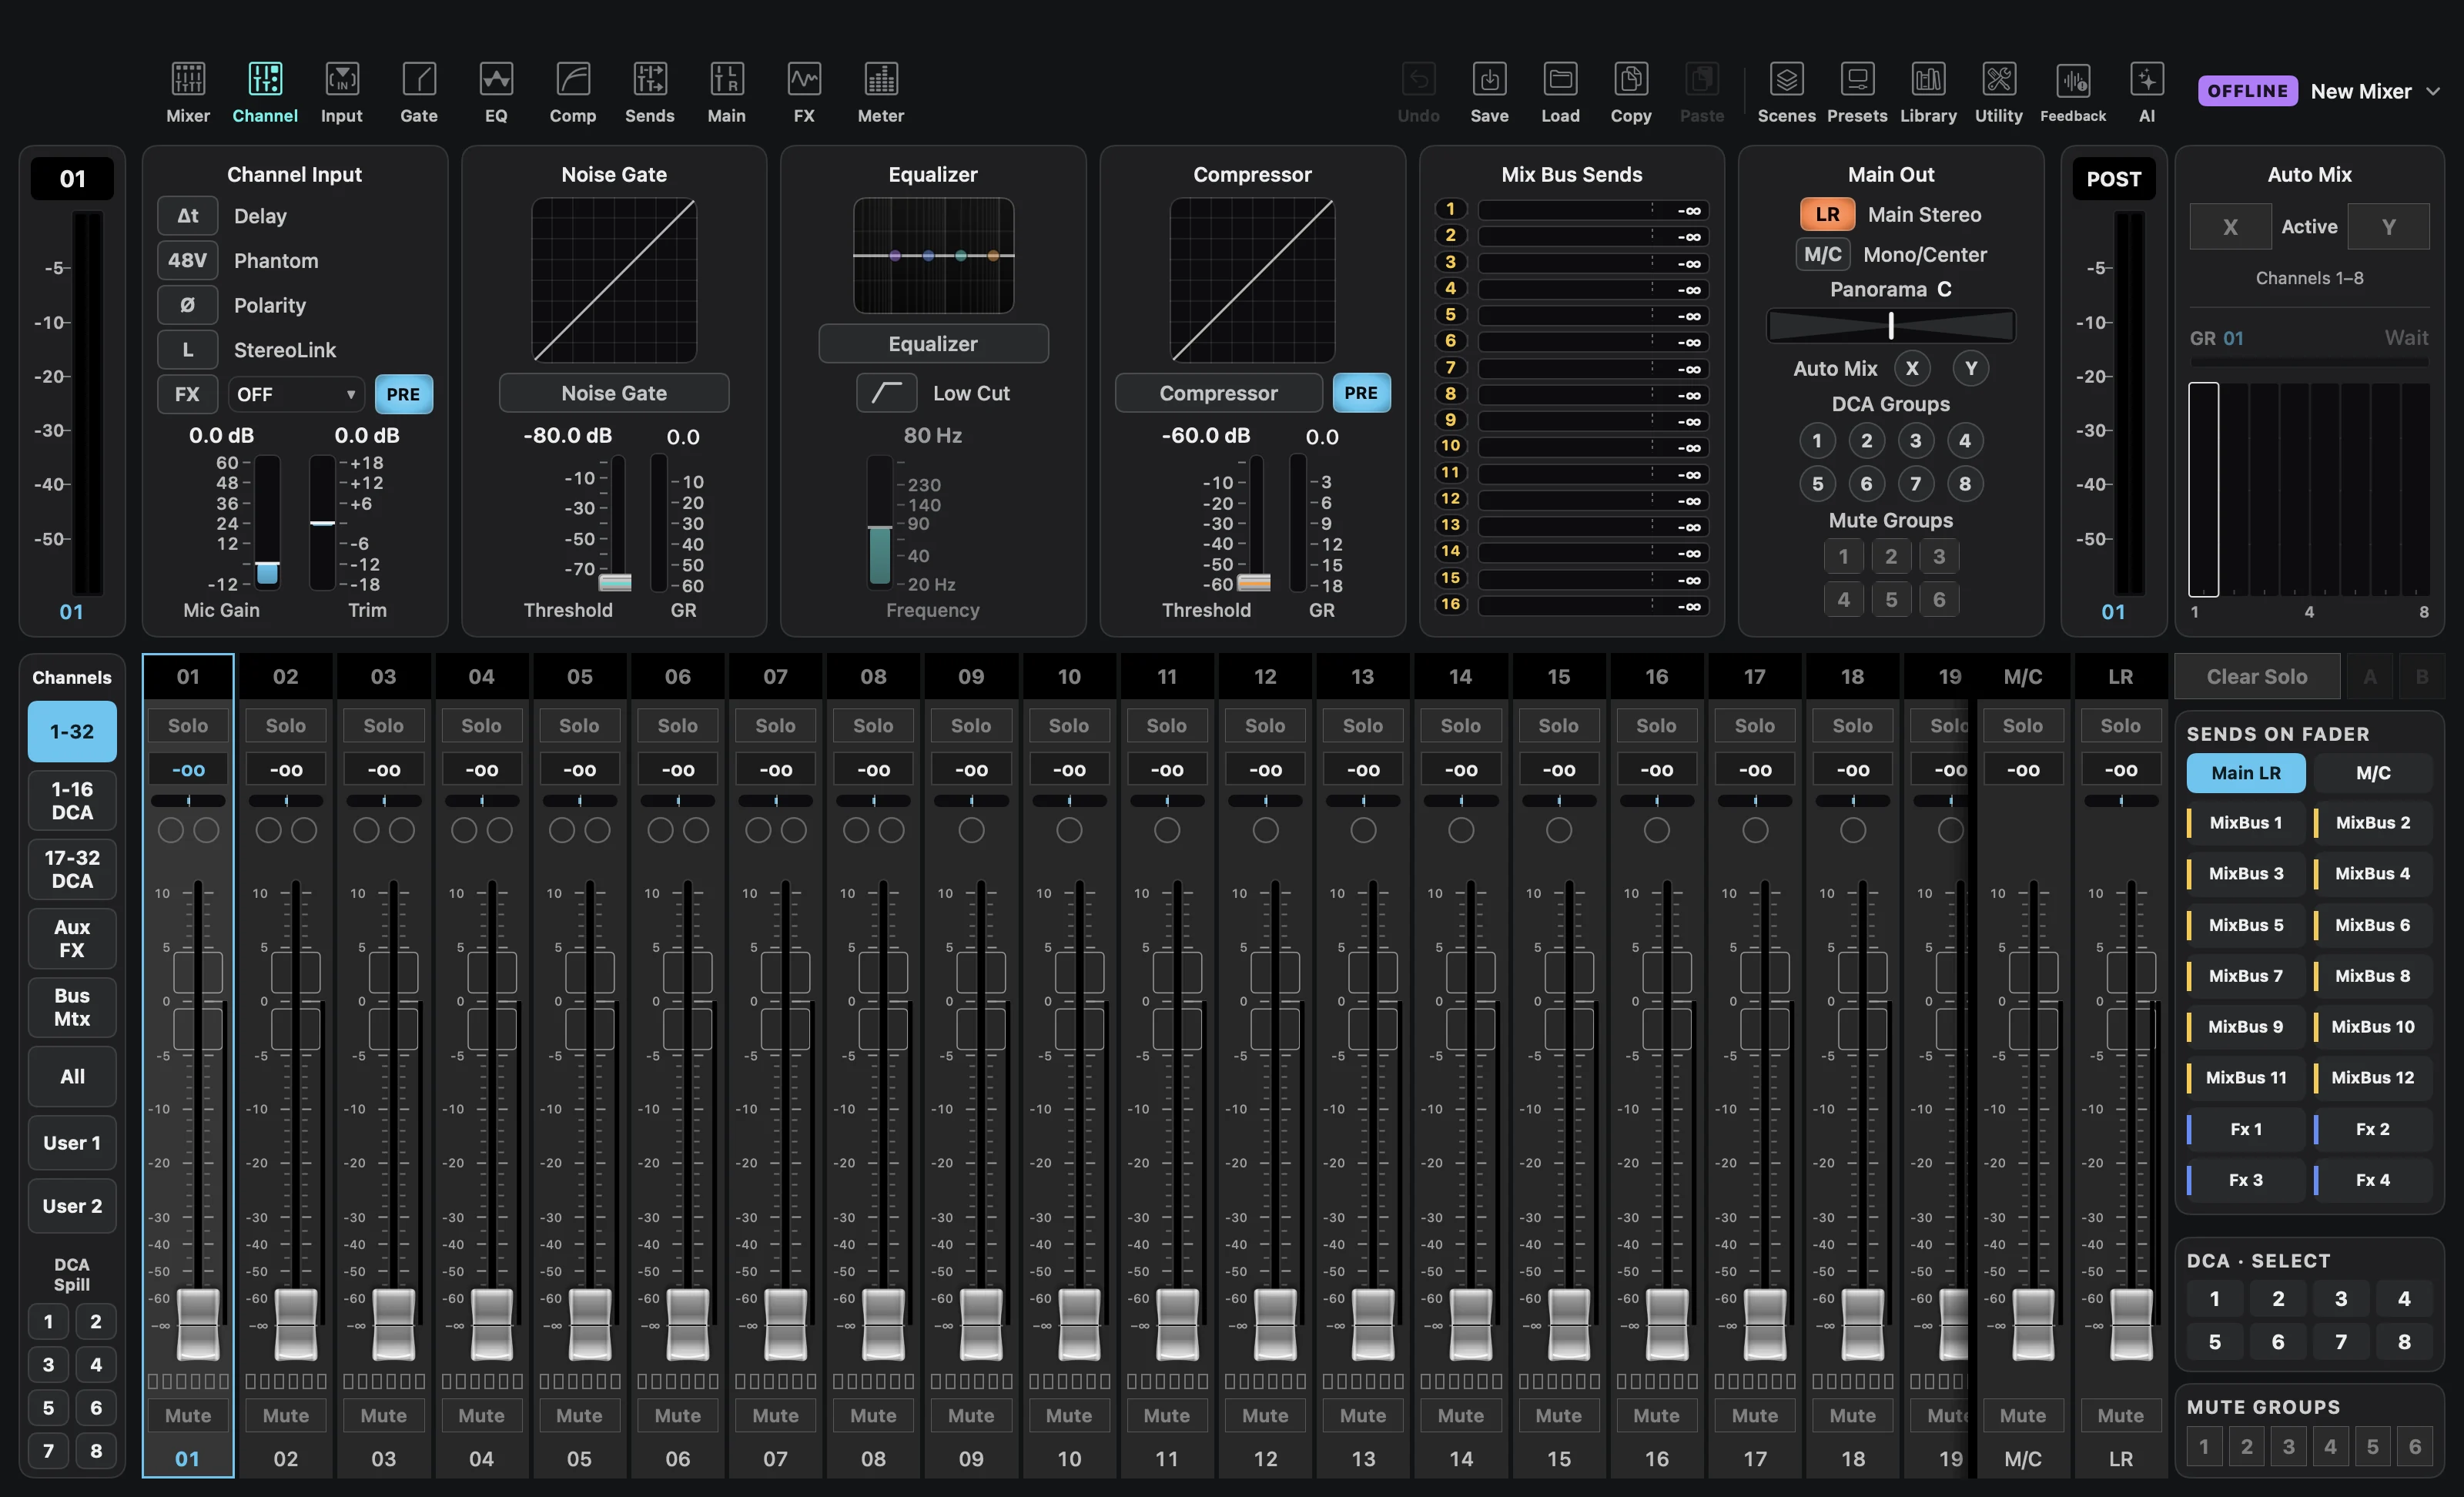The image size is (2464, 1497).
Task: Open the Main view icon
Action: click(x=727, y=79)
